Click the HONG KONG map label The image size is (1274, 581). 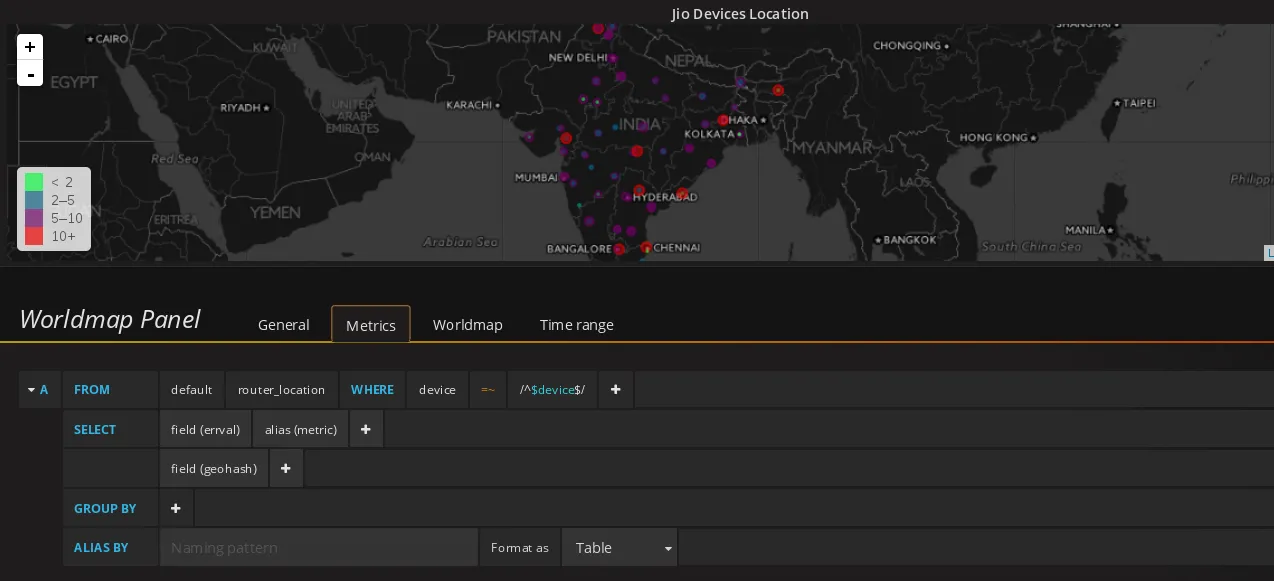click(x=993, y=137)
